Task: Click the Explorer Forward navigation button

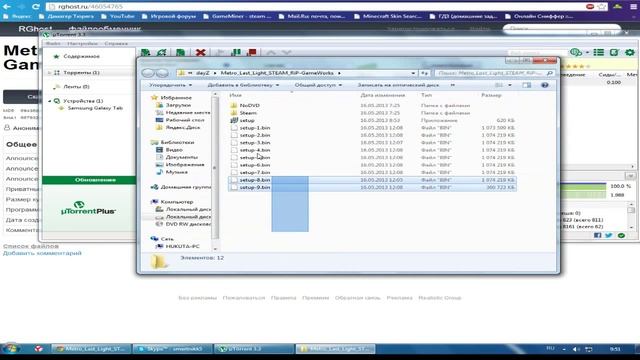Action: point(162,73)
